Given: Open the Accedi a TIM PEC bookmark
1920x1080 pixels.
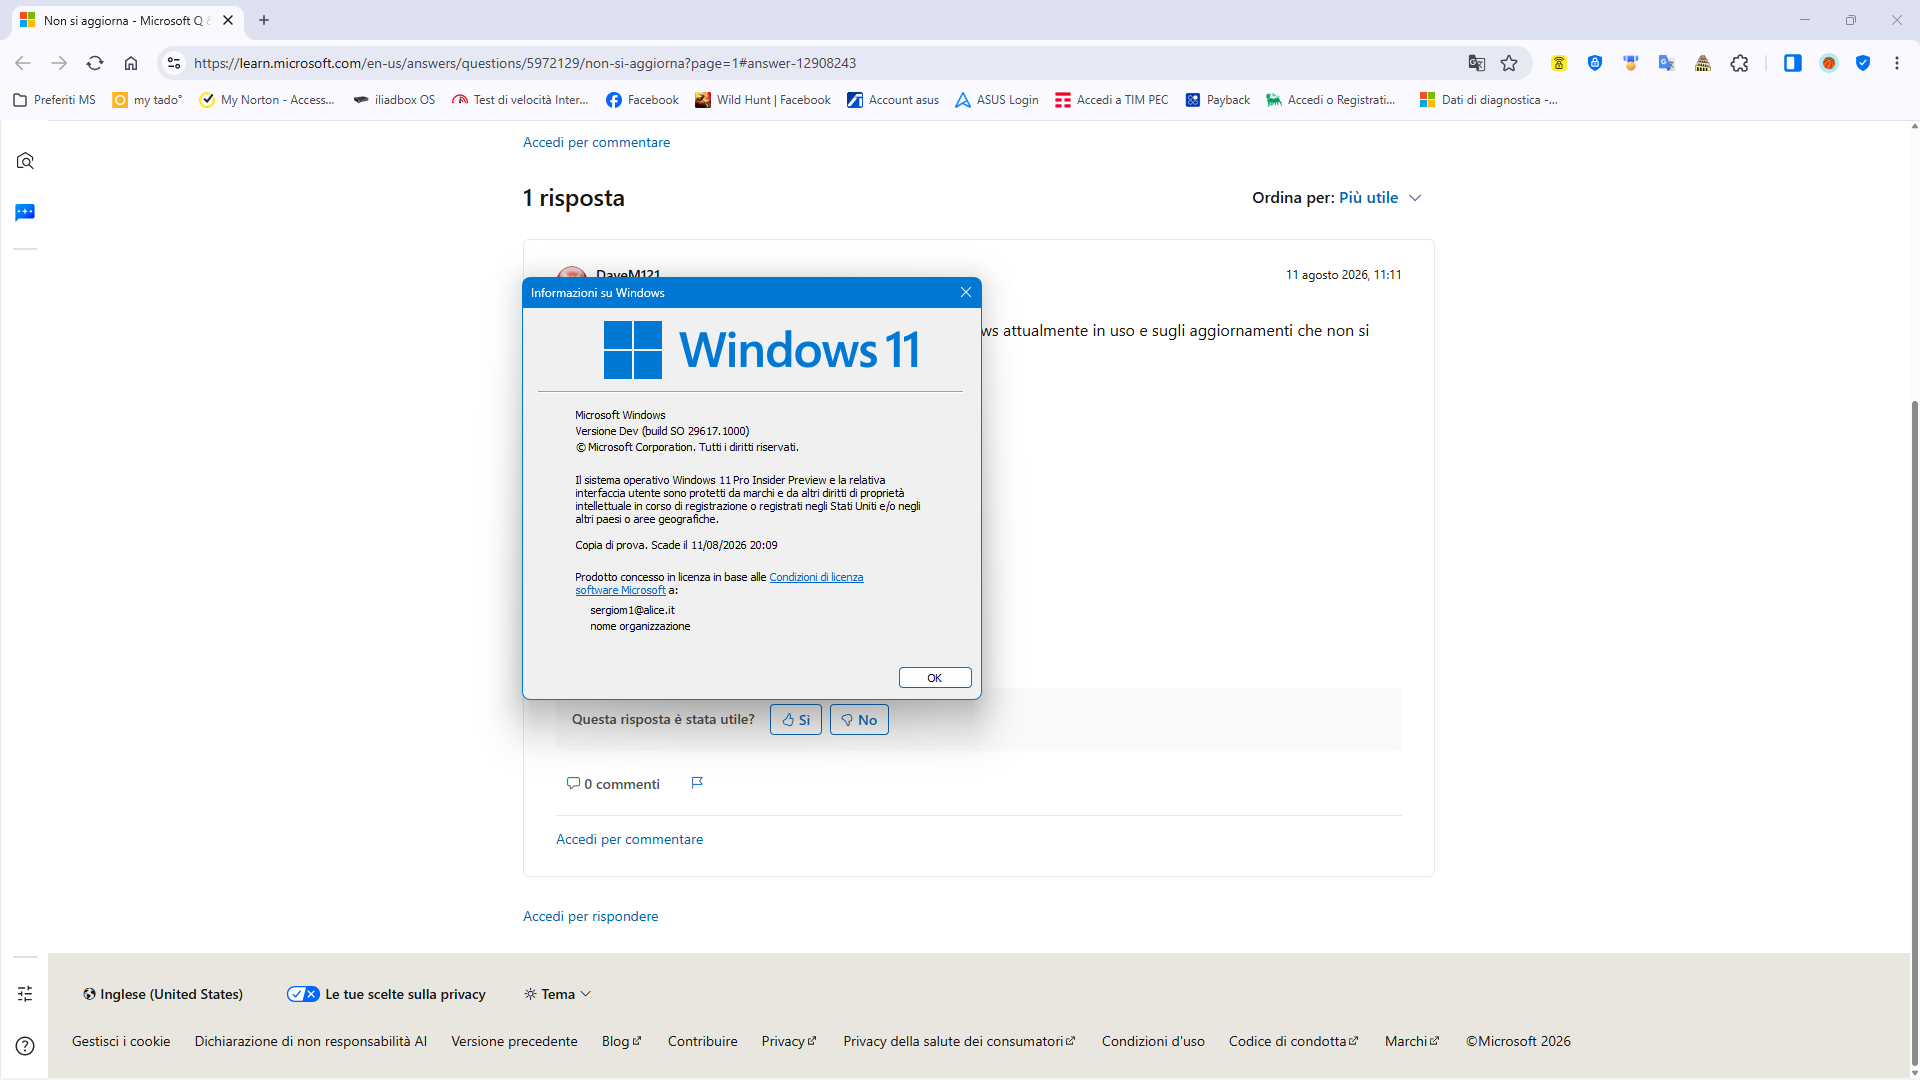Looking at the screenshot, I should pyautogui.click(x=1112, y=100).
